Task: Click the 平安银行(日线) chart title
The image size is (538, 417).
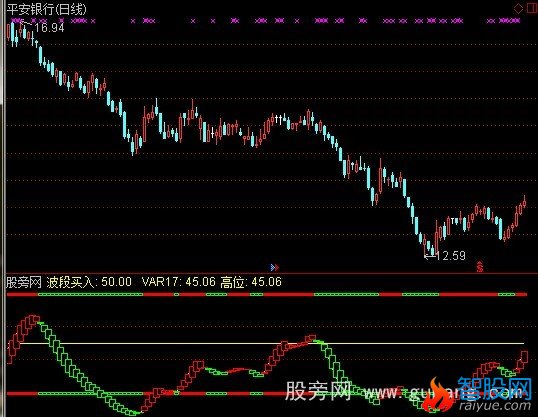Action: tap(47, 9)
